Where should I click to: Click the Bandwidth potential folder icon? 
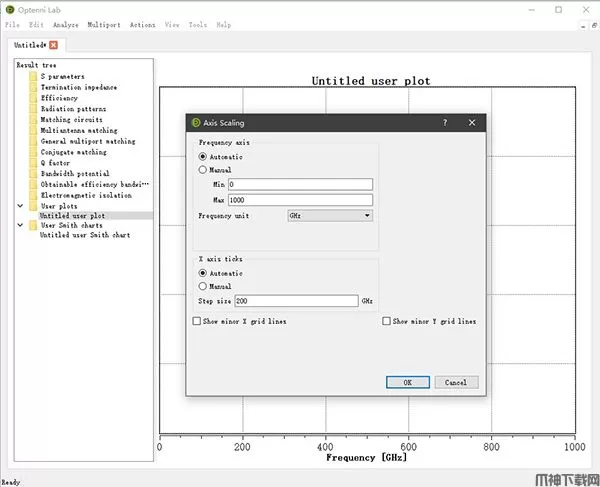coord(33,174)
